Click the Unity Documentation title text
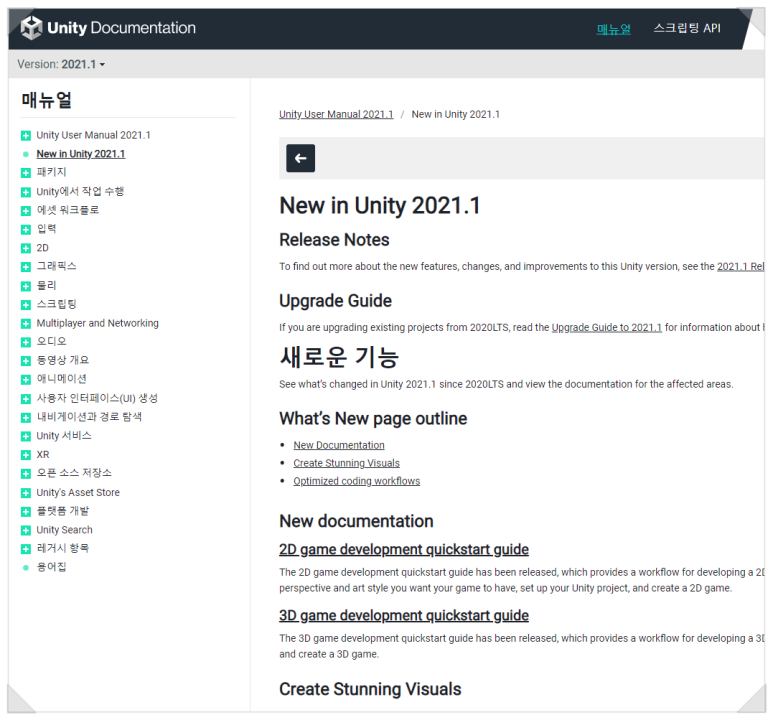 coord(121,28)
